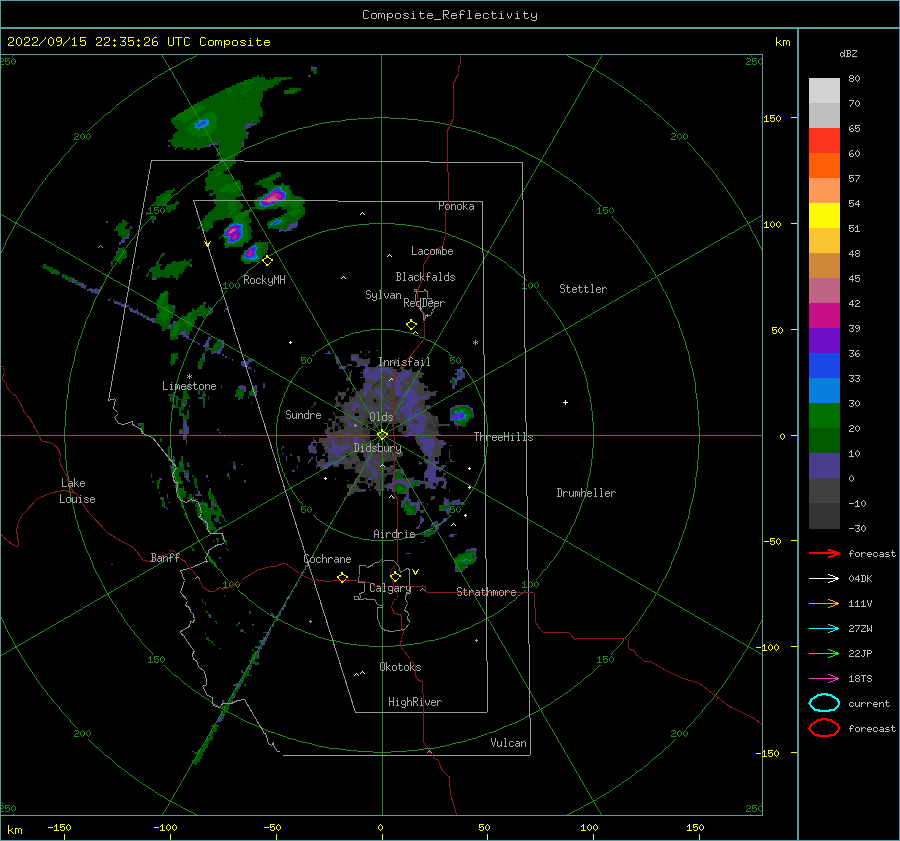
Task: Click the yellow diamond marker below RedDeer
Action: point(411,325)
